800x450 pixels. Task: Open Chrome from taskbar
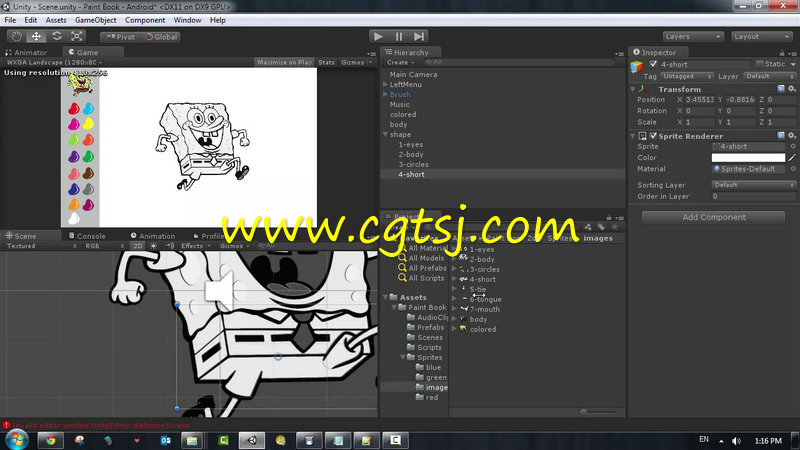pyautogui.click(x=50, y=440)
